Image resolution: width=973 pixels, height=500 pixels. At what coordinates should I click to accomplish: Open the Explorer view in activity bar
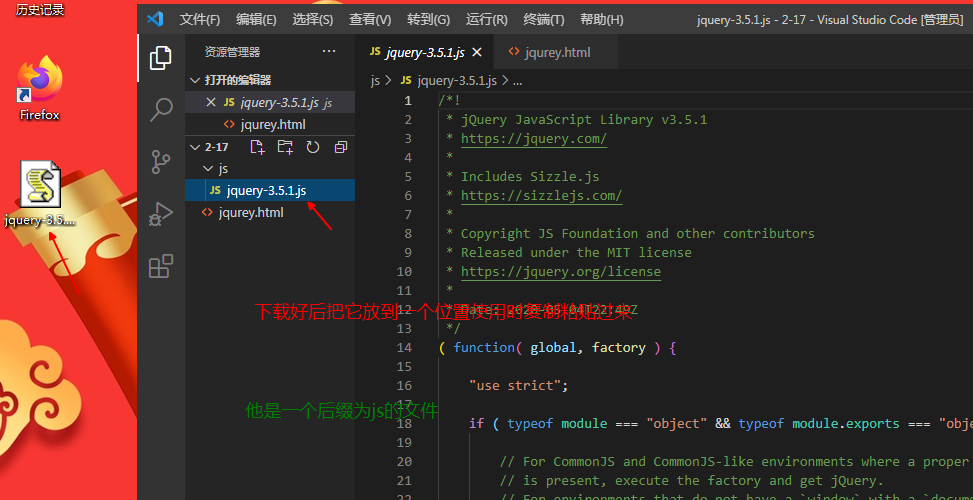tap(161, 58)
